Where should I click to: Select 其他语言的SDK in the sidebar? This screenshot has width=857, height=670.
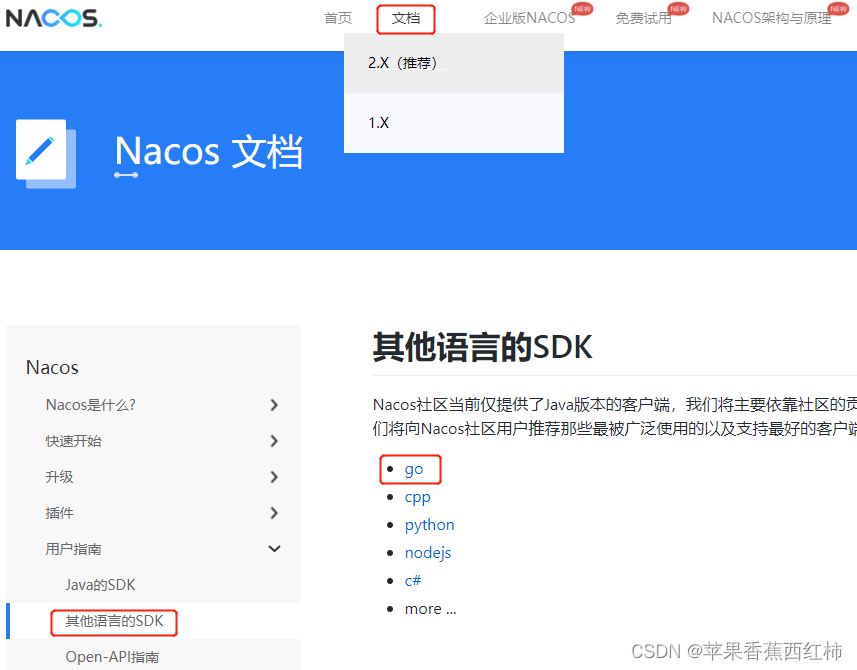coord(113,621)
